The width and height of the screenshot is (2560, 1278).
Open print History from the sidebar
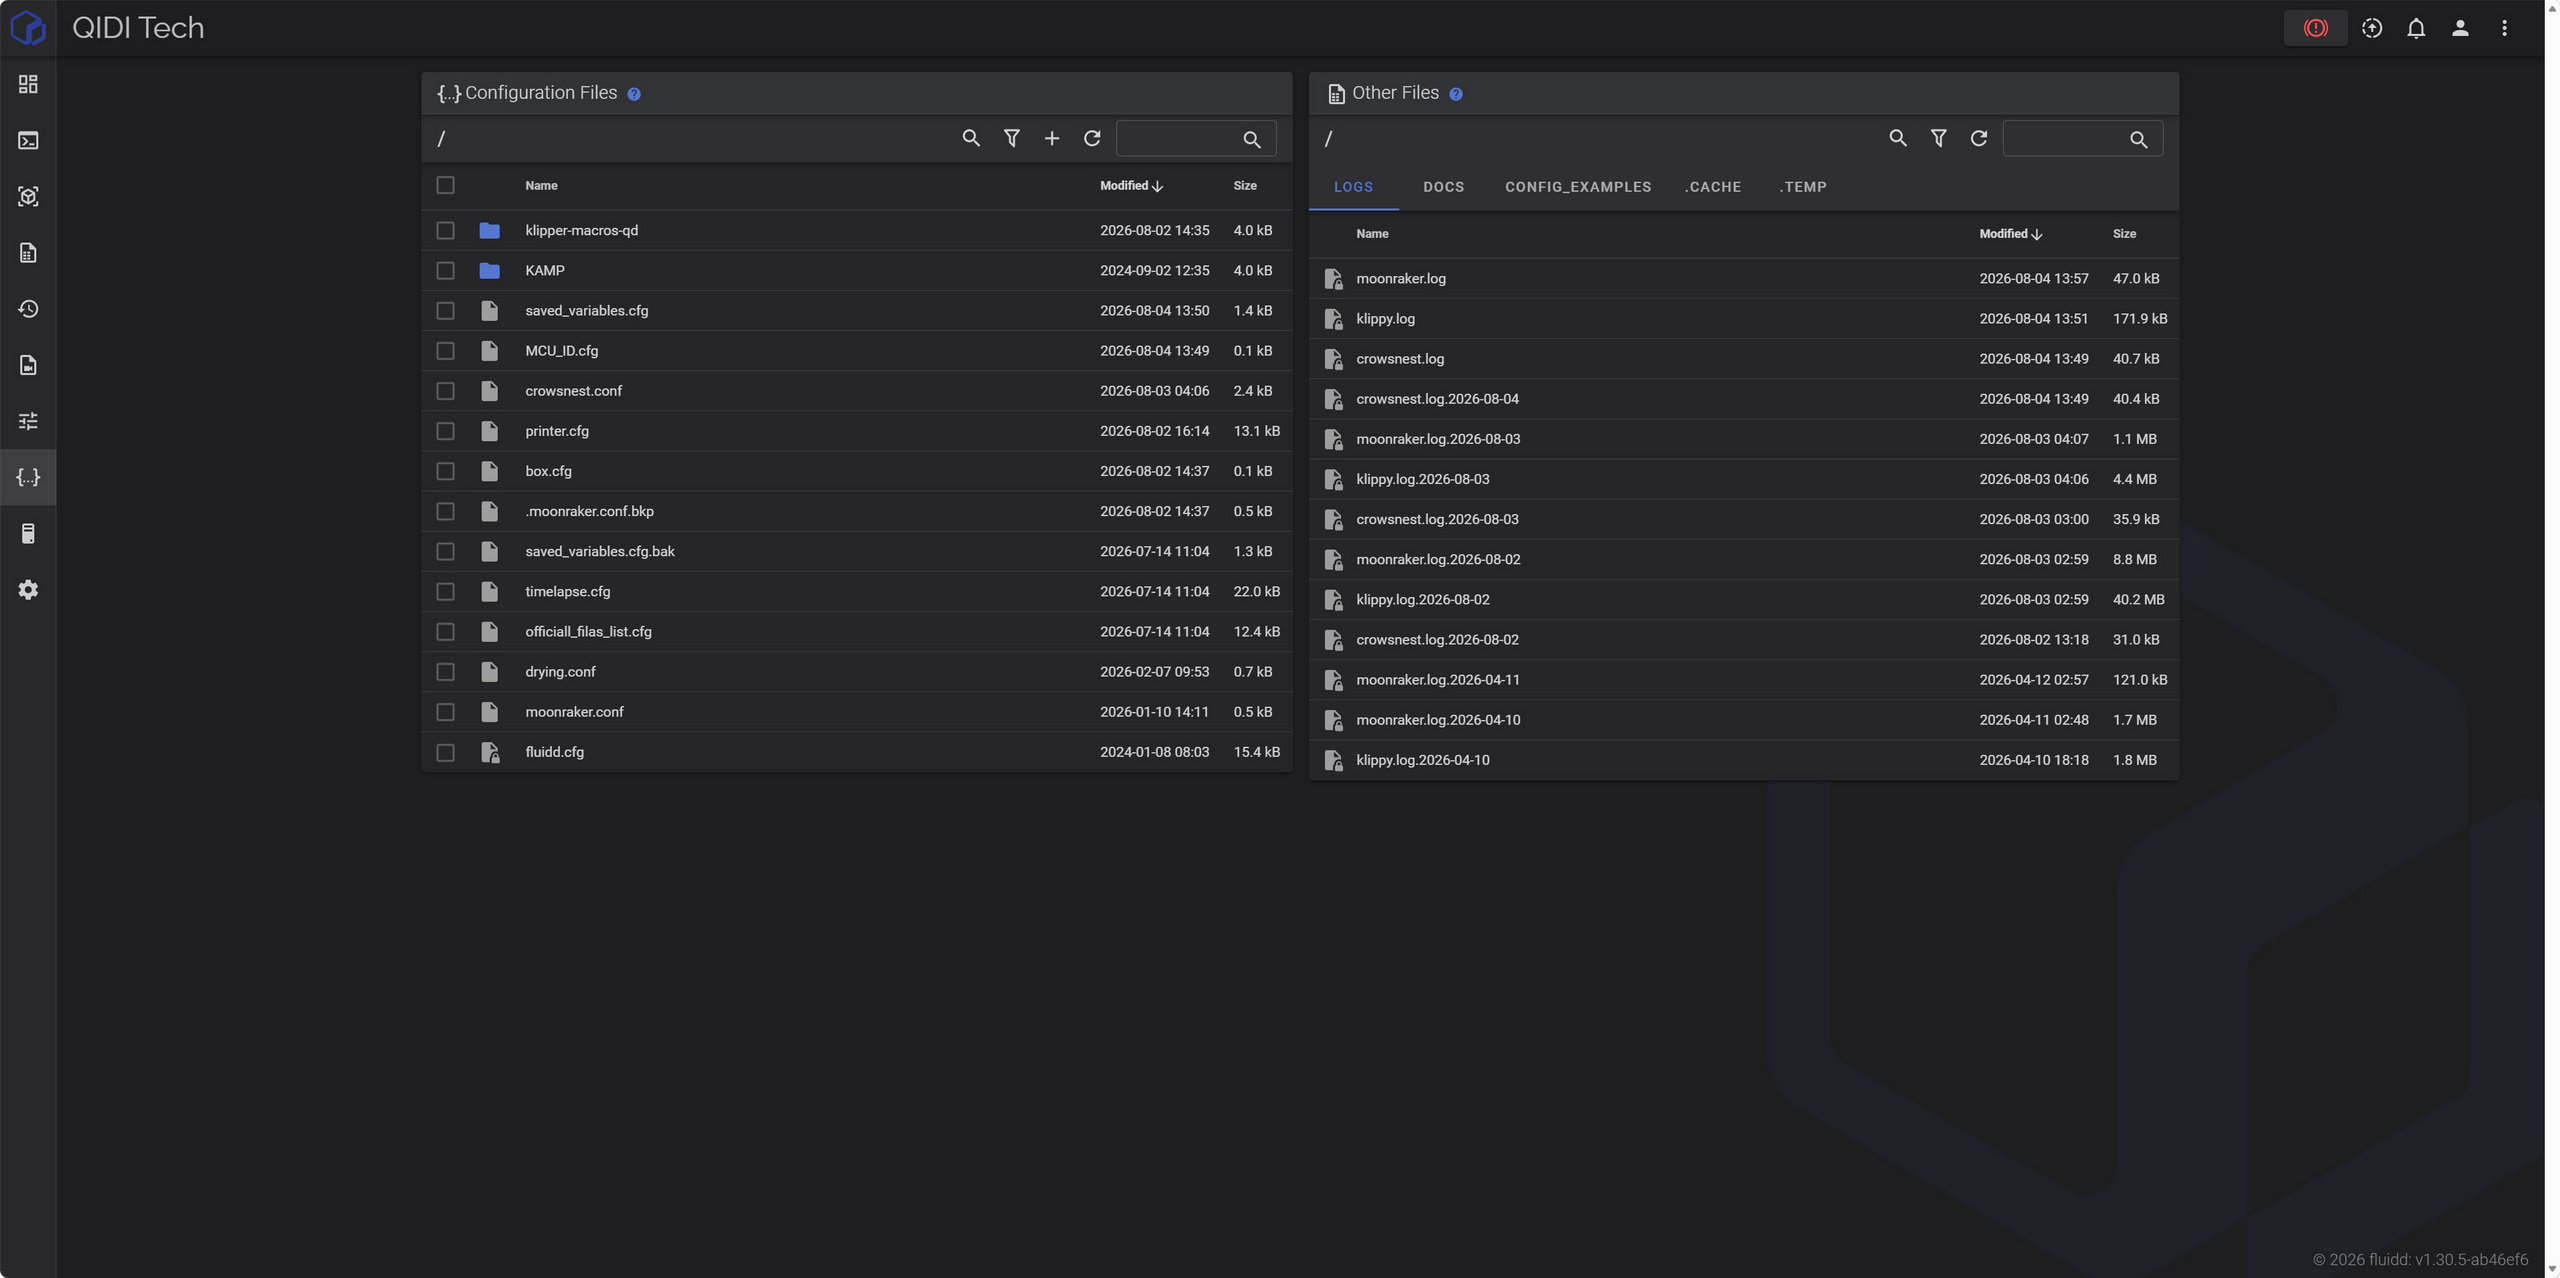[x=28, y=309]
